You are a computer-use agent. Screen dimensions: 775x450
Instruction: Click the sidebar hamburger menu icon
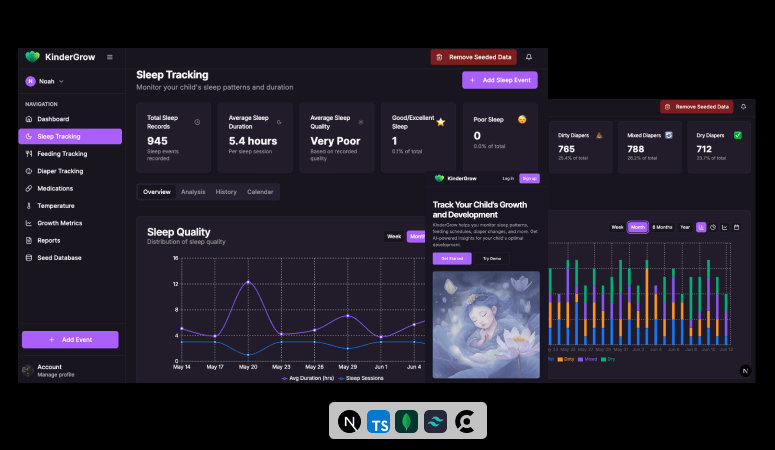pyautogui.click(x=110, y=57)
